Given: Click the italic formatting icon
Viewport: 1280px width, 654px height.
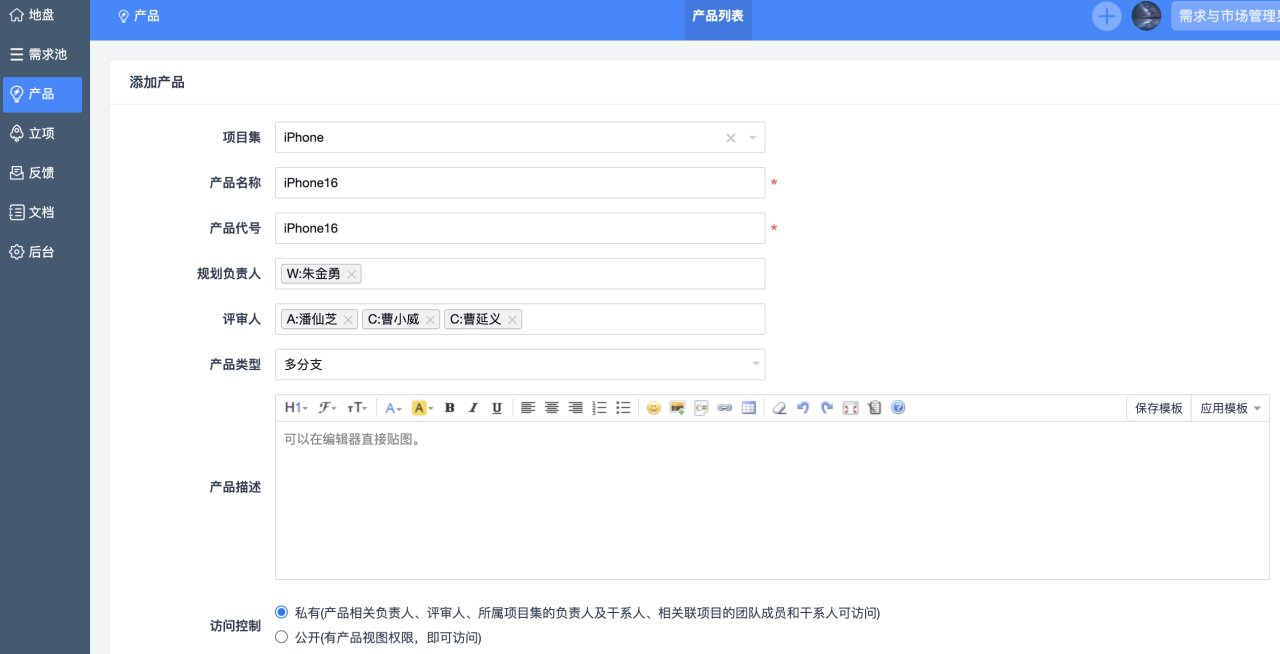Looking at the screenshot, I should 473,408.
